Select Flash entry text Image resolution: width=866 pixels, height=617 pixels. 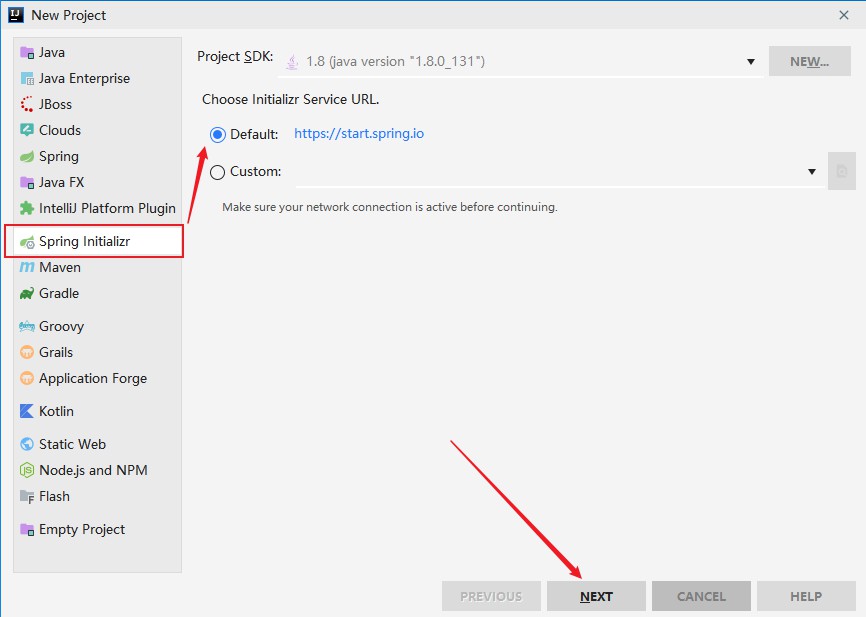[x=54, y=497]
